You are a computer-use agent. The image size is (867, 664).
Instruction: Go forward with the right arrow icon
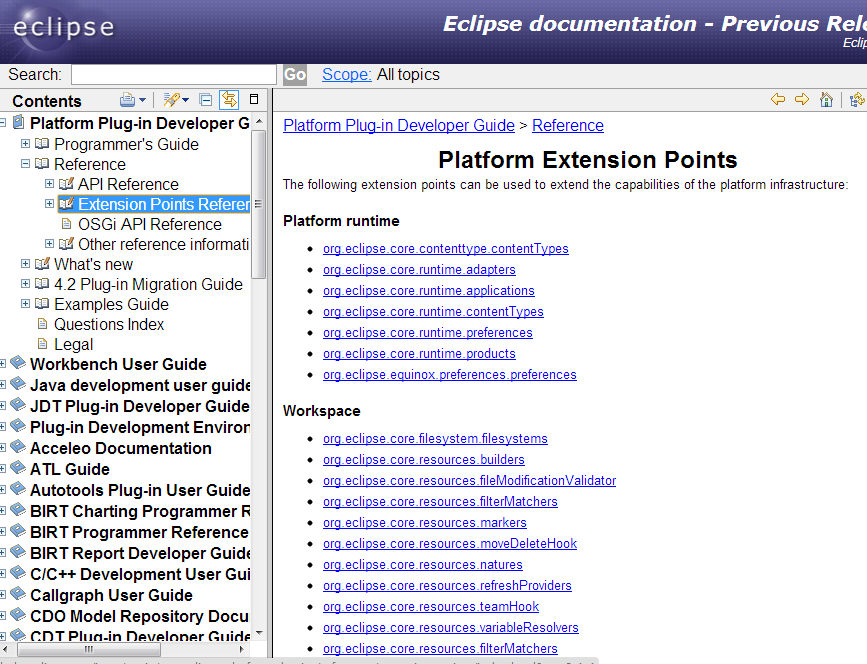point(802,100)
